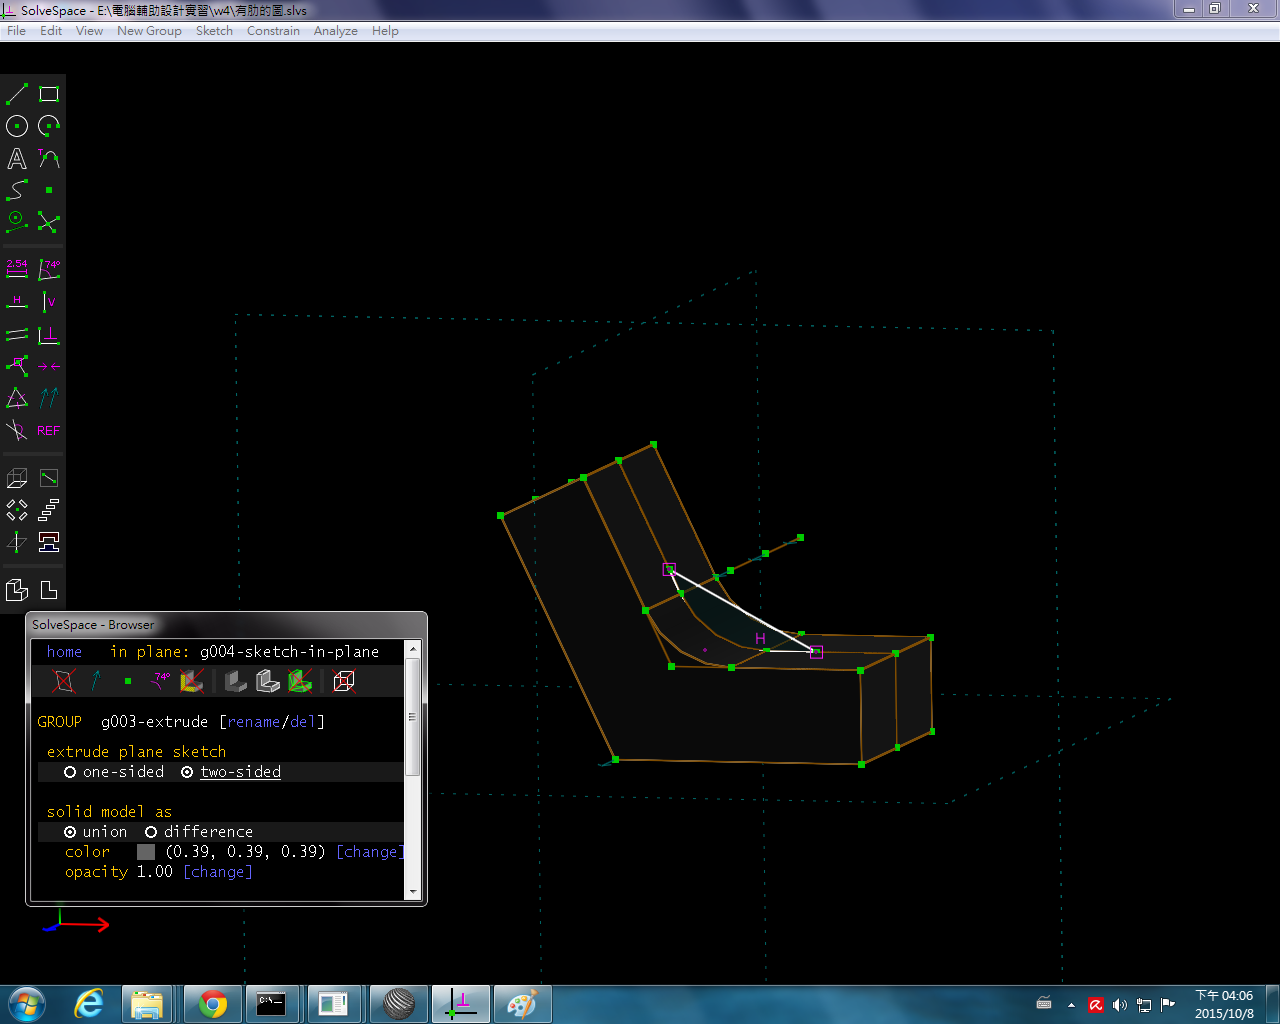Toggle the REF reference dimension
This screenshot has height=1024, width=1280.
(x=49, y=430)
